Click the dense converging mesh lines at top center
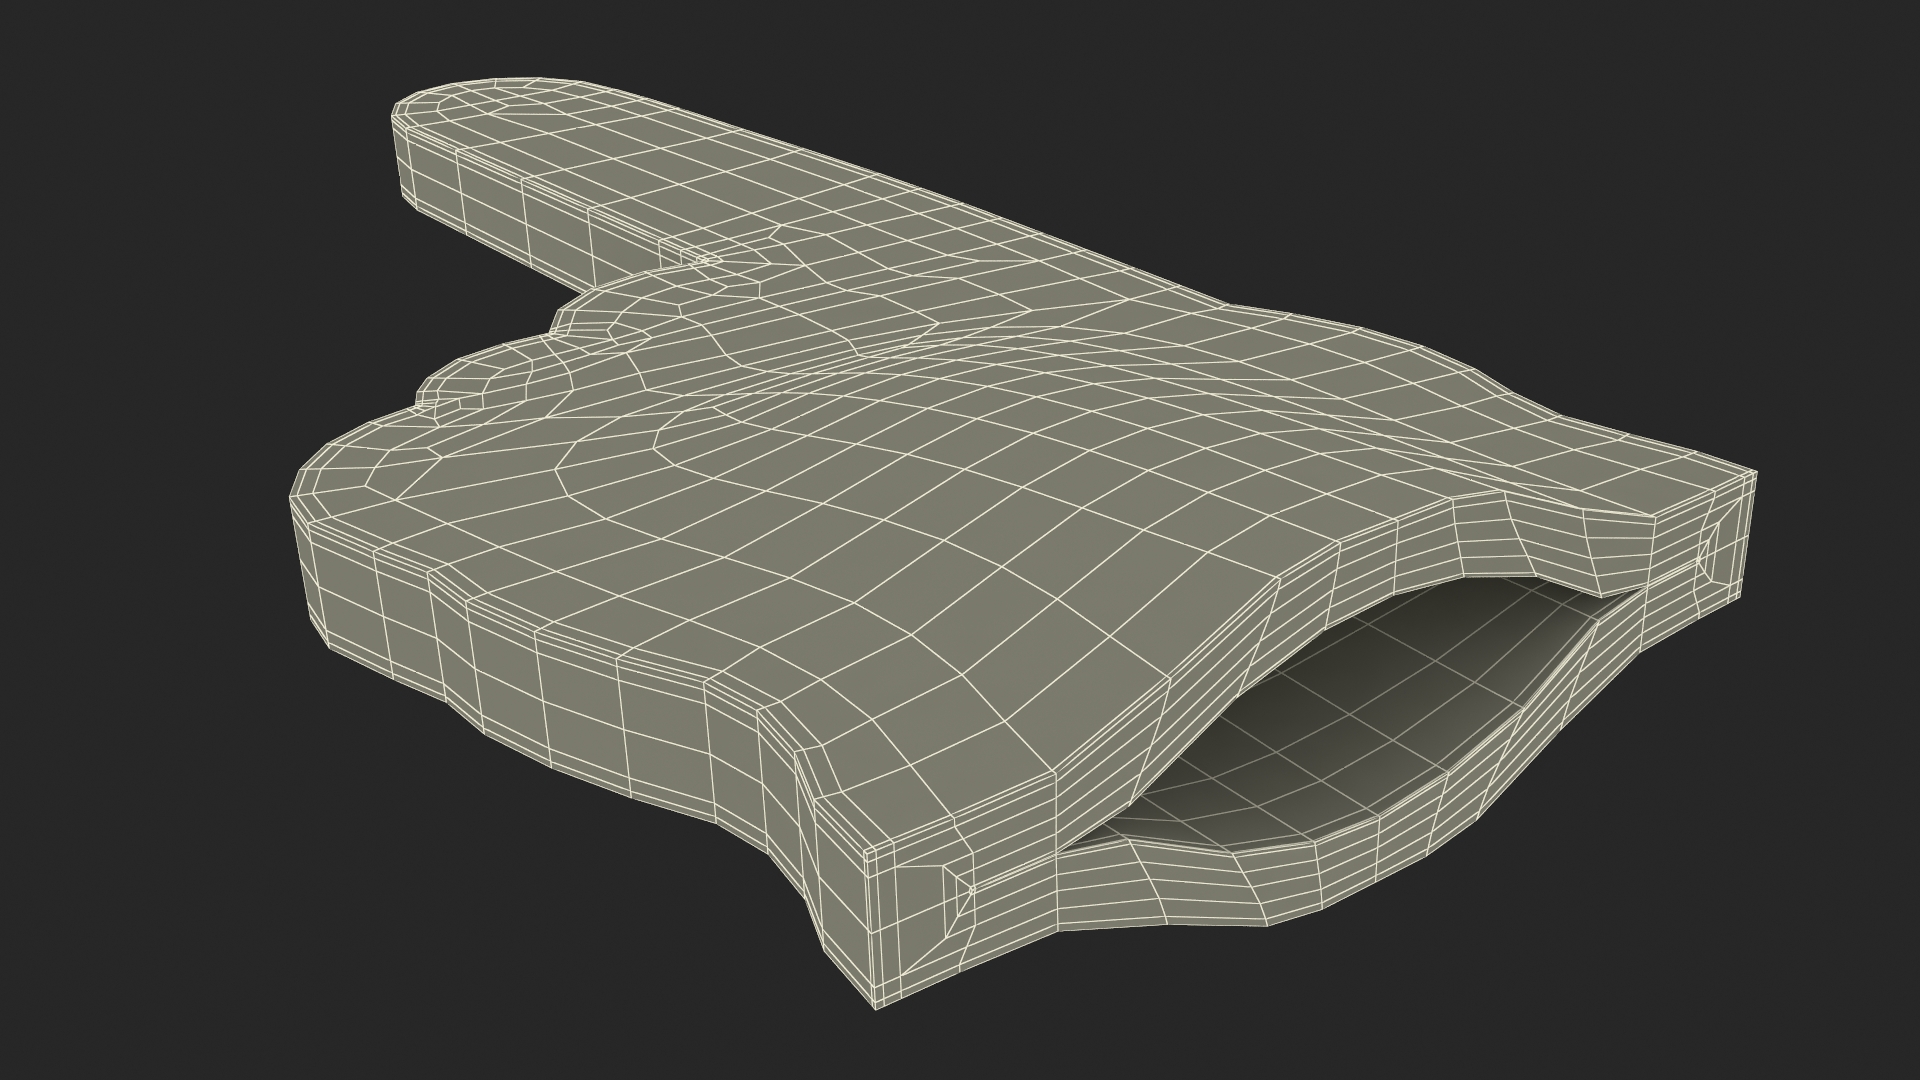1920x1080 pixels. 870,350
